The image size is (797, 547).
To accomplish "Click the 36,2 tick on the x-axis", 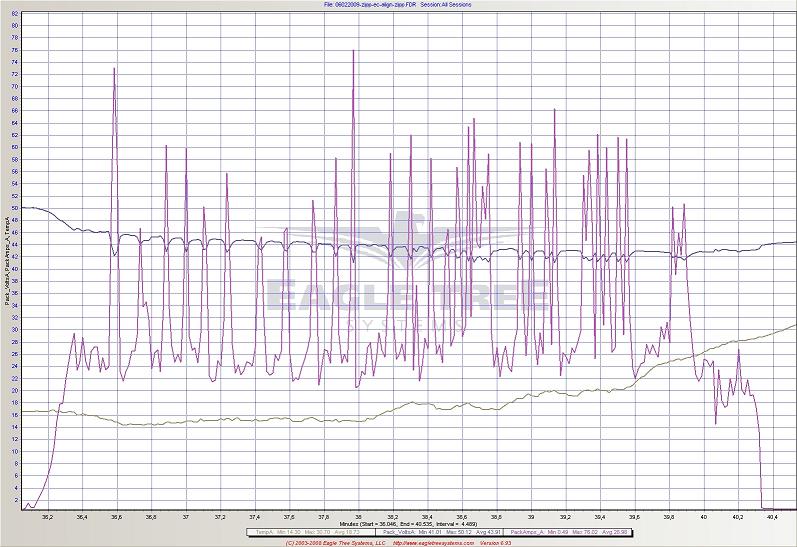I will coord(47,517).
